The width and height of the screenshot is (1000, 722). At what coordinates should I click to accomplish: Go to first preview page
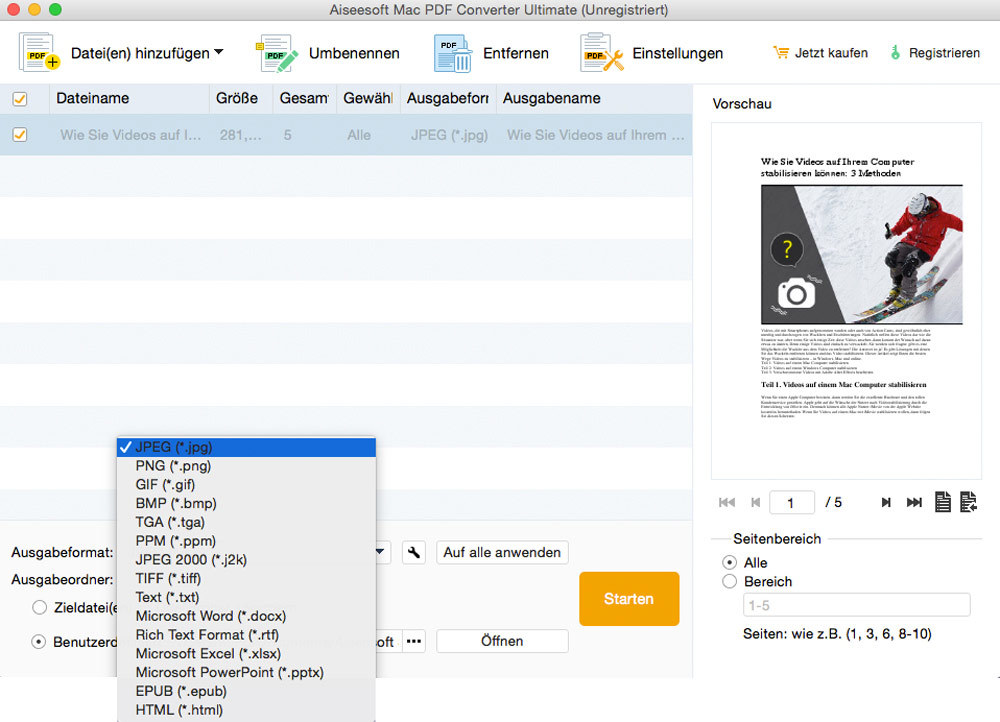(726, 503)
